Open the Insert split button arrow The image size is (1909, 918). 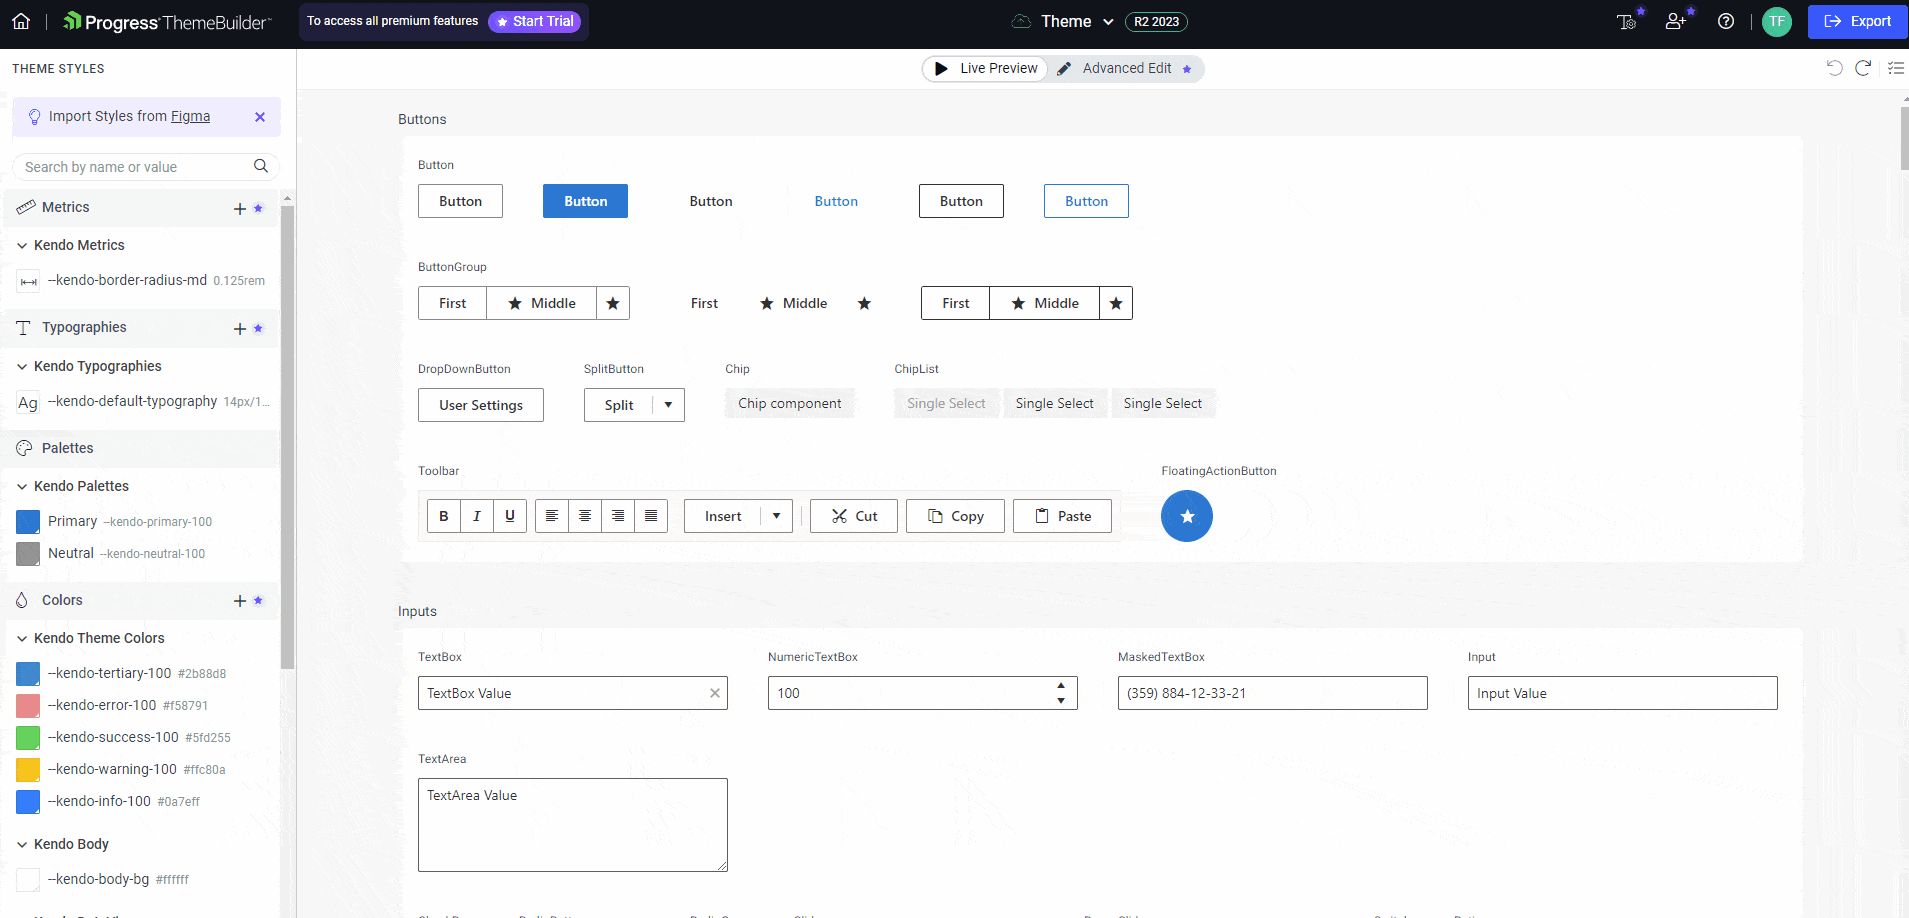click(x=776, y=516)
